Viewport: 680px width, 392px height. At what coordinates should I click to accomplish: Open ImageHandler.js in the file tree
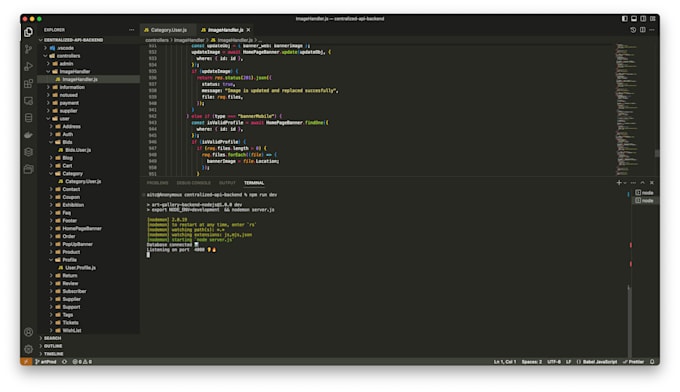tap(88, 79)
